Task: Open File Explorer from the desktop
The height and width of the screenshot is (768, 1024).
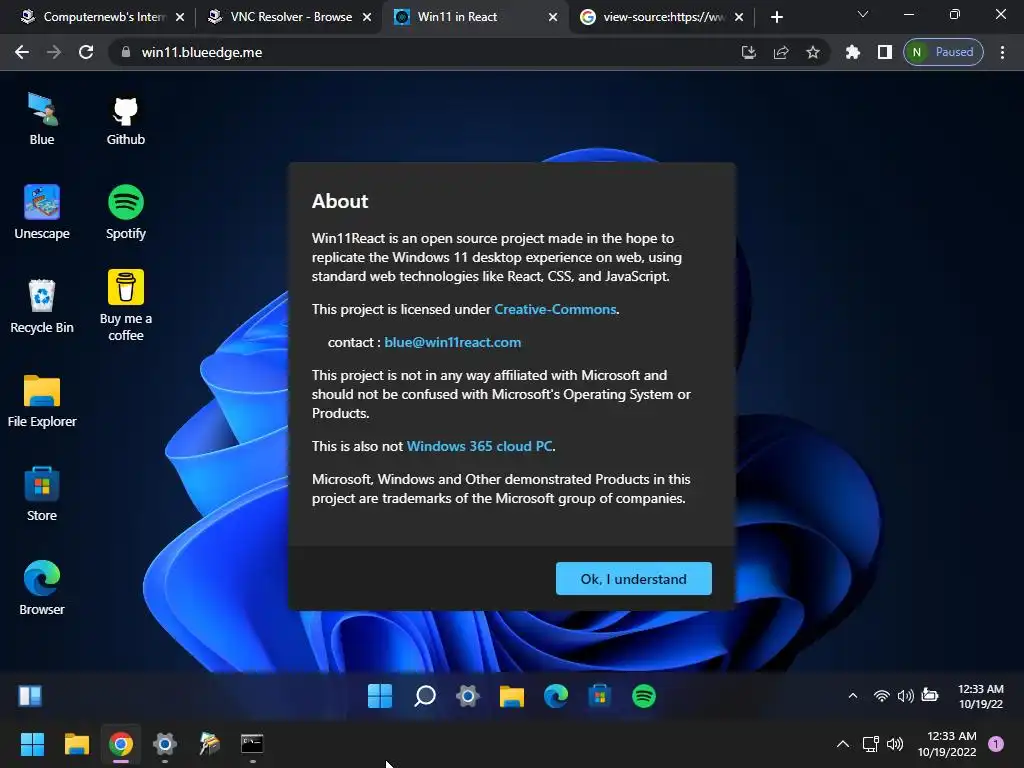Action: point(42,401)
